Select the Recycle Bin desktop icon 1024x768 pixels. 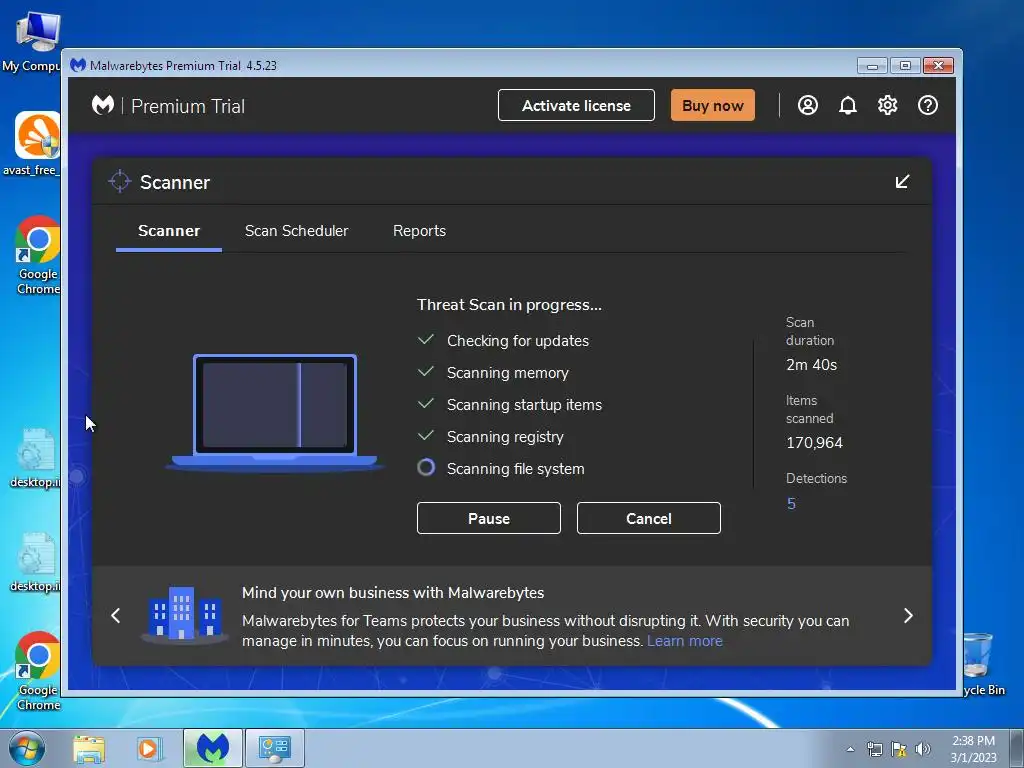(982, 664)
